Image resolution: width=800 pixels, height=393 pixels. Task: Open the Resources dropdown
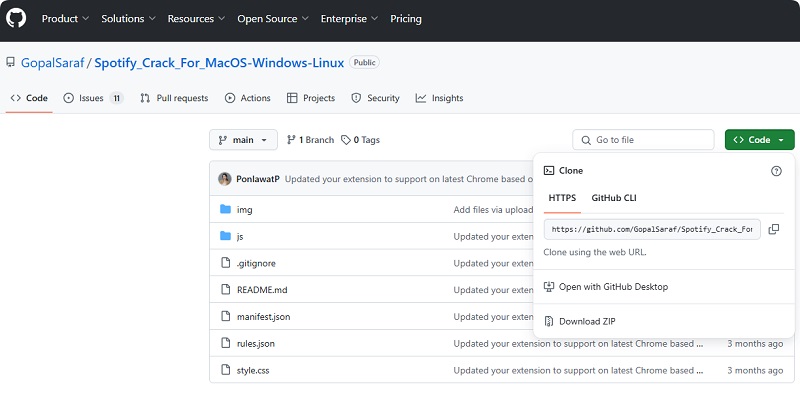(x=196, y=19)
